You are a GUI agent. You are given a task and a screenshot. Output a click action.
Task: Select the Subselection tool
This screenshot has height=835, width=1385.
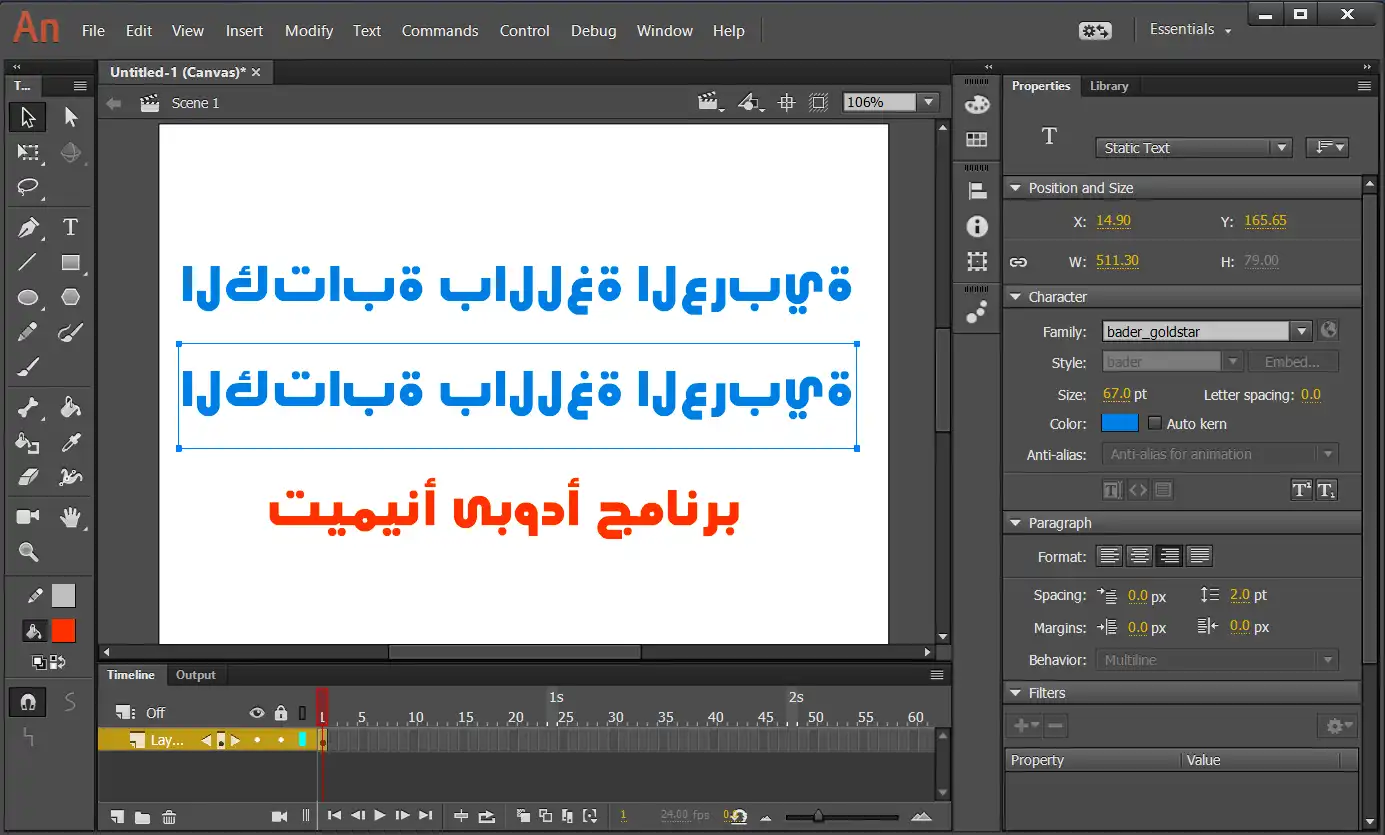coord(70,117)
